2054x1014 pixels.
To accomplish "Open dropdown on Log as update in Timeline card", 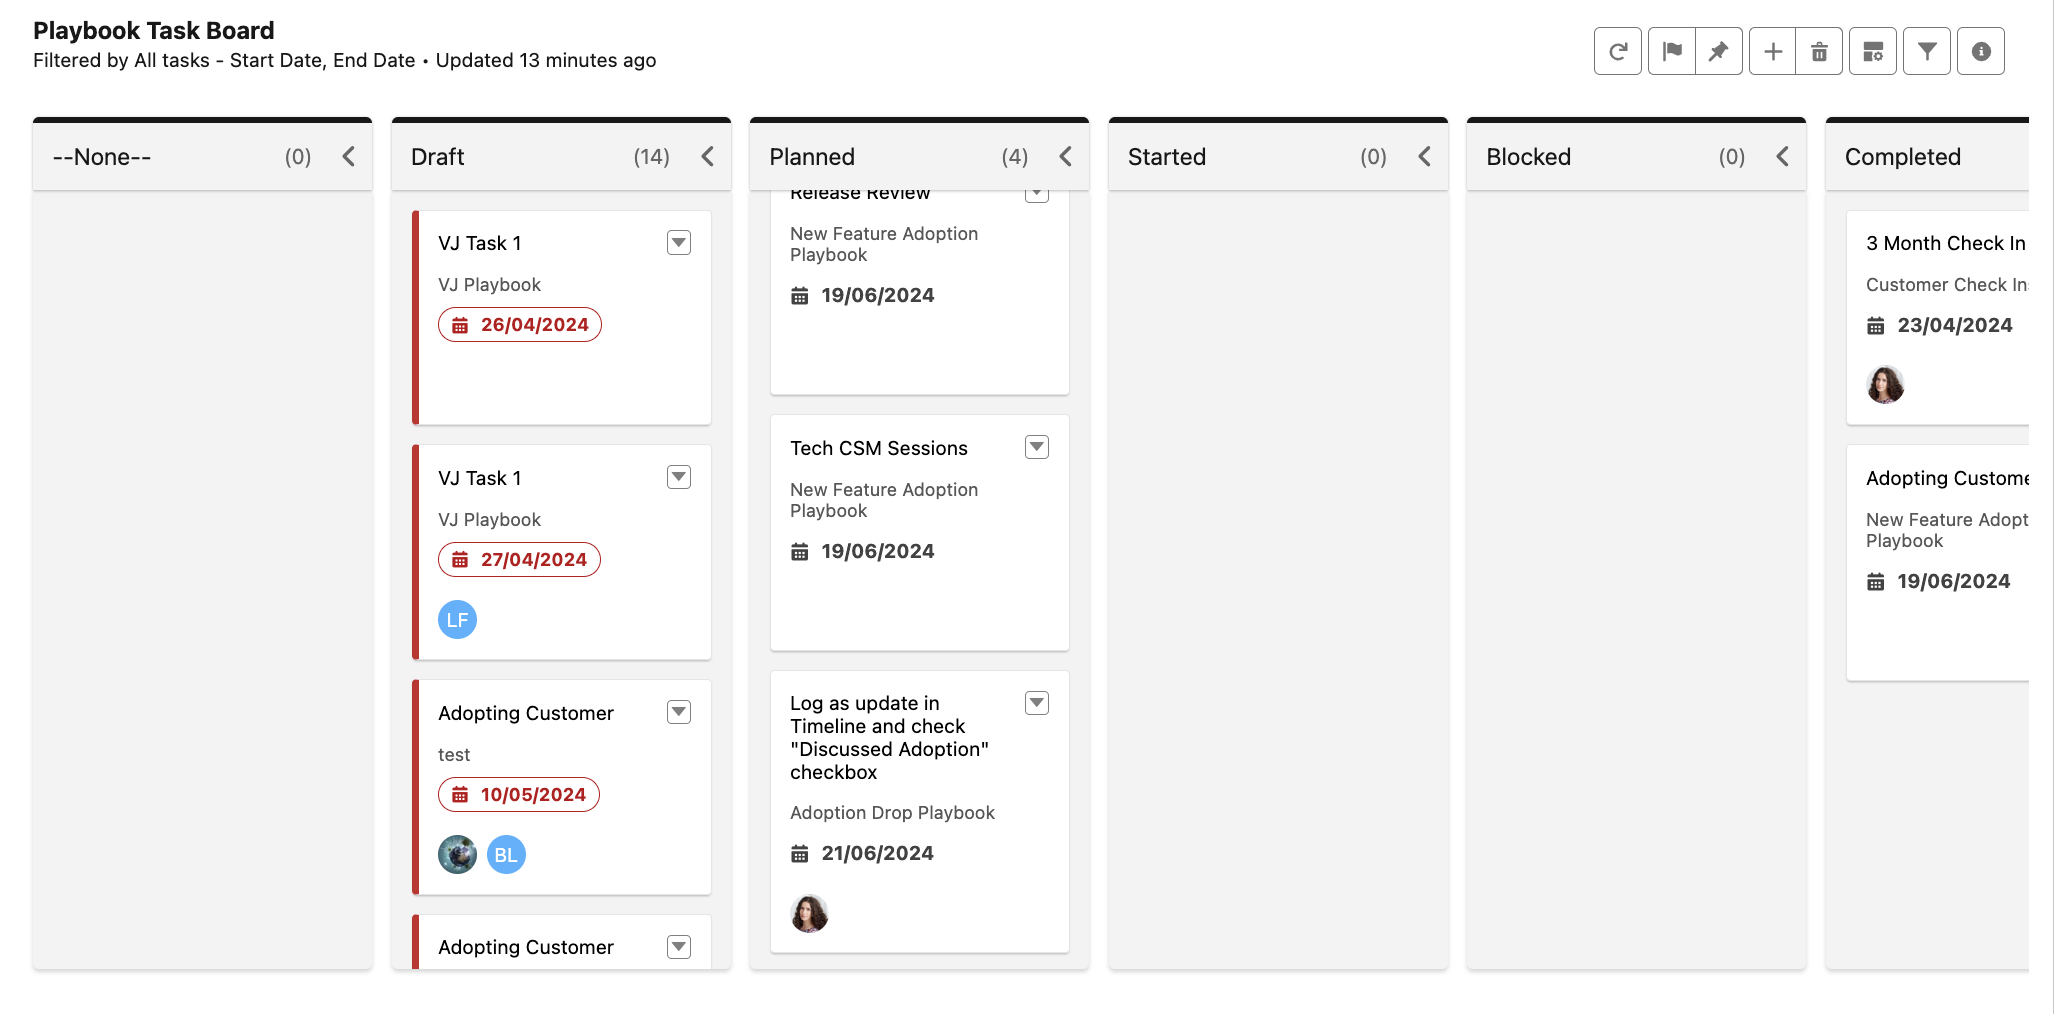I will 1037,703.
